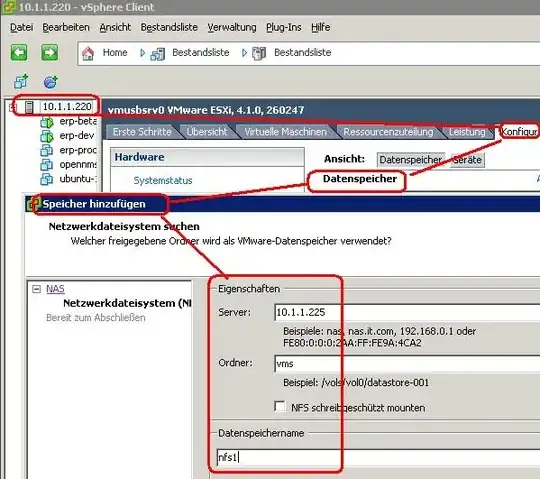The width and height of the screenshot is (540, 479).
Task: Click ubuntu VM icon
Action: pos(47,179)
